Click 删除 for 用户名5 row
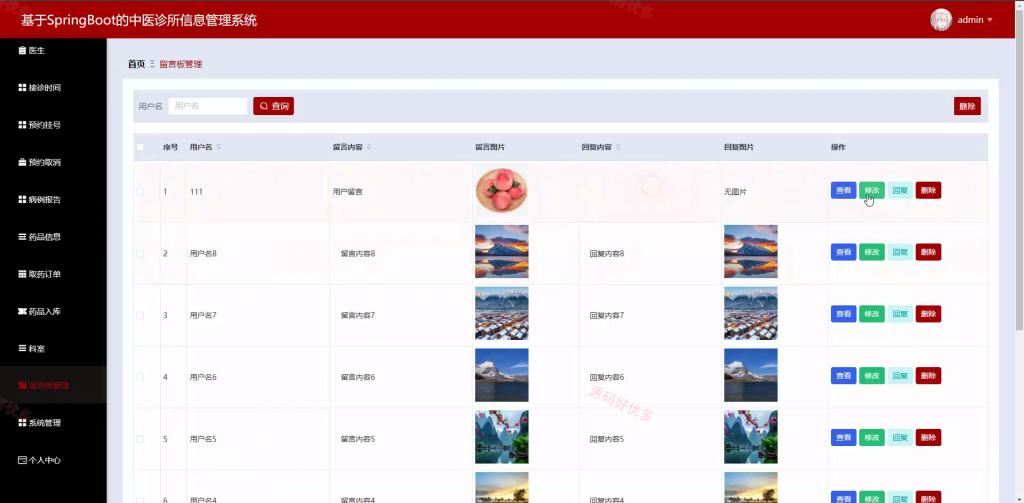 click(x=928, y=438)
